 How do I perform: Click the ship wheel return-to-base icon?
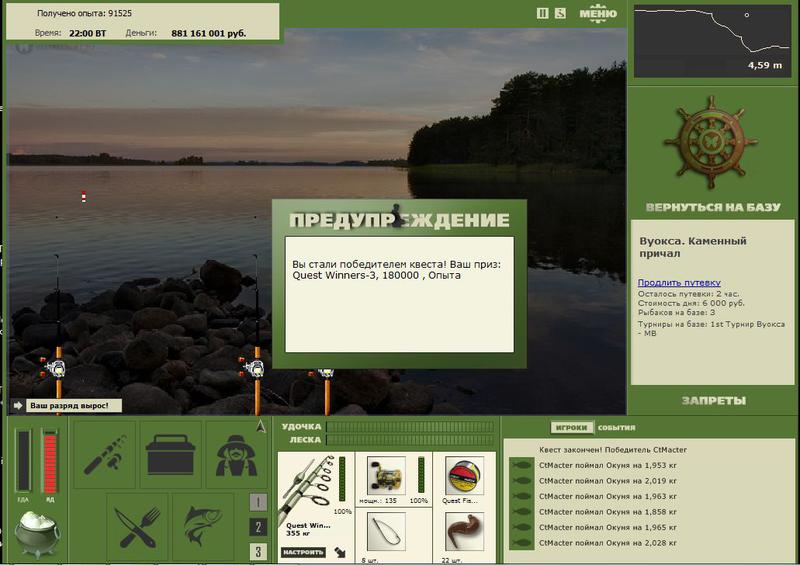point(711,142)
